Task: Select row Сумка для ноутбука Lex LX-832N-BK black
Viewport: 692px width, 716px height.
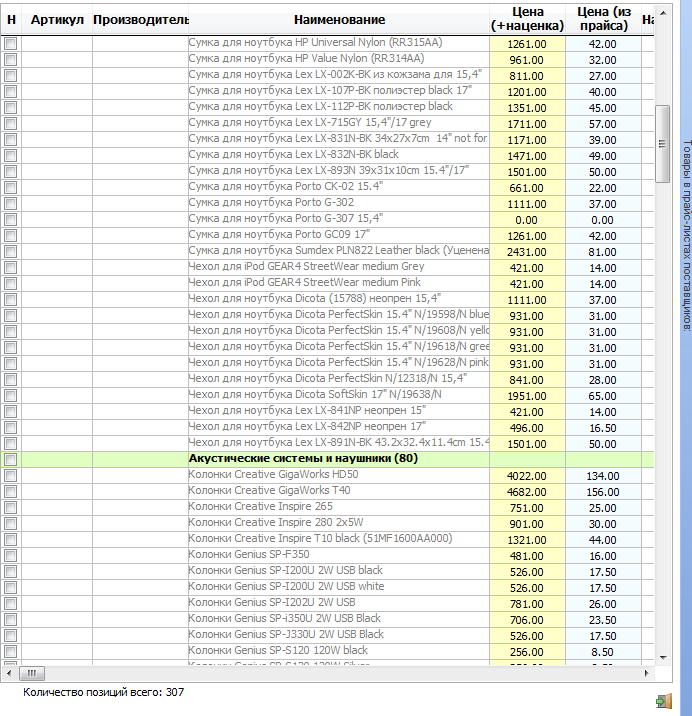Action: coord(338,155)
